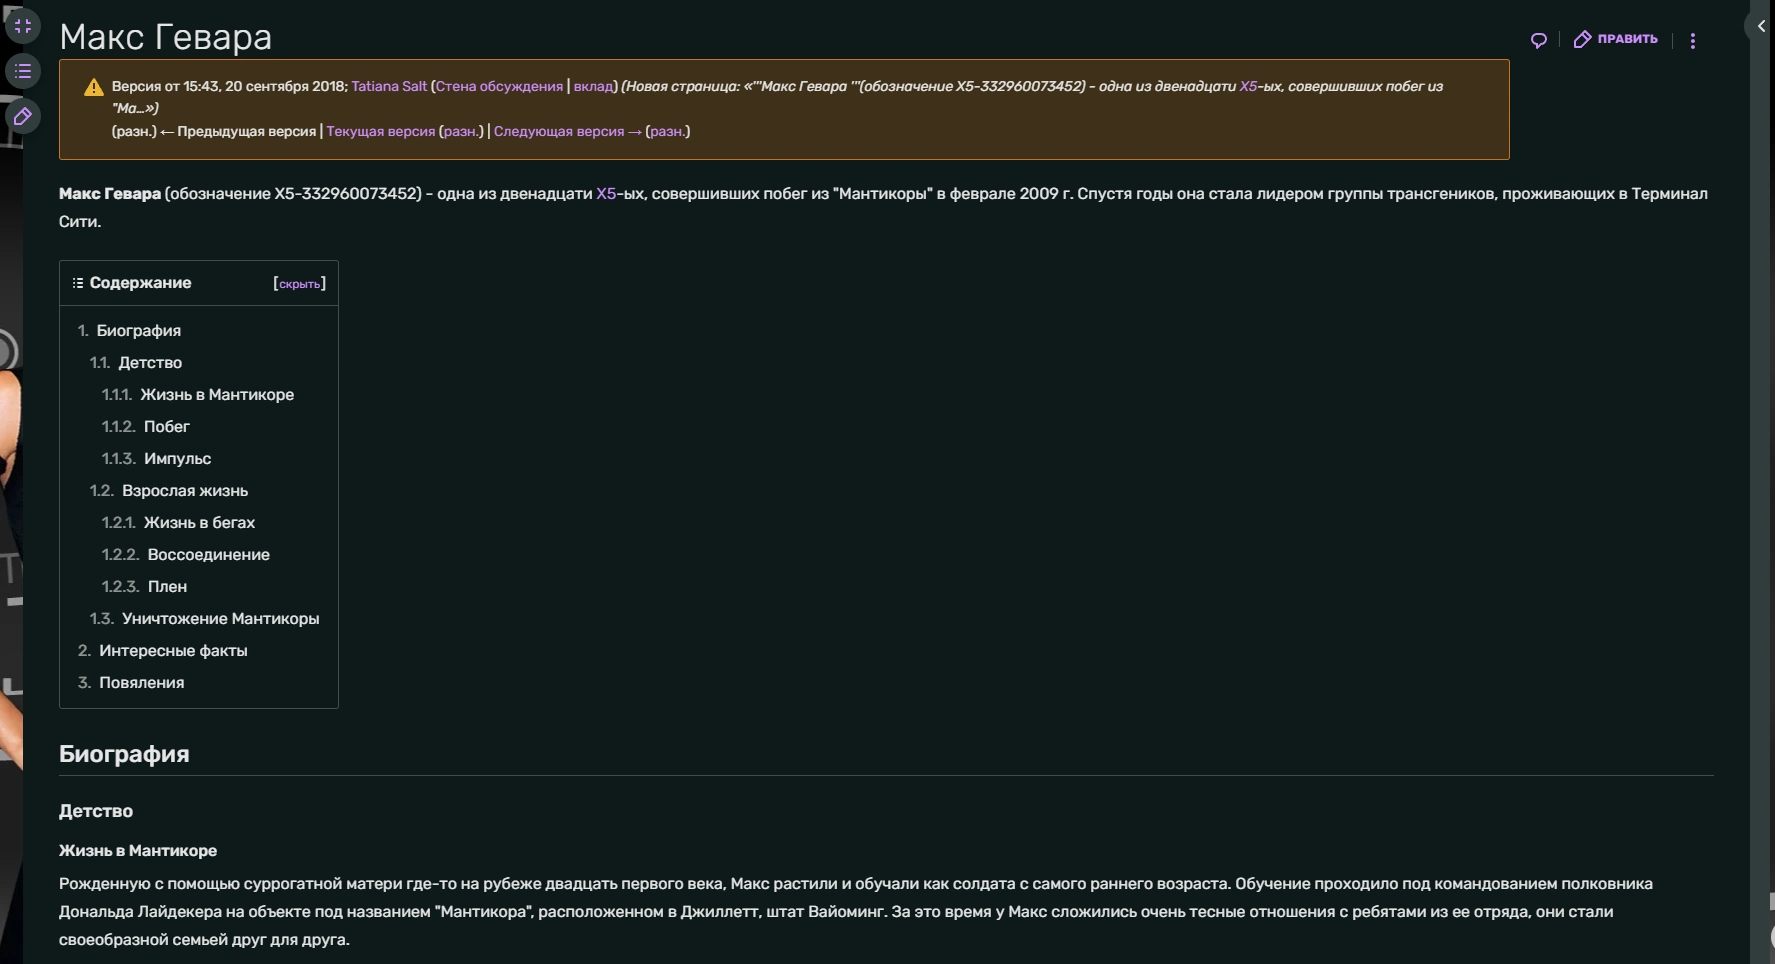
Task: Click the ПРАВИТЬ edit button
Action: pos(1616,39)
